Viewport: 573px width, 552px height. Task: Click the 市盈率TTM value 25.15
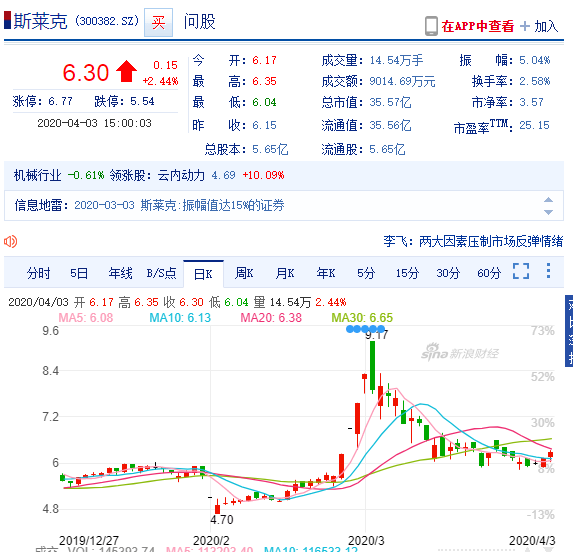[x=534, y=125]
